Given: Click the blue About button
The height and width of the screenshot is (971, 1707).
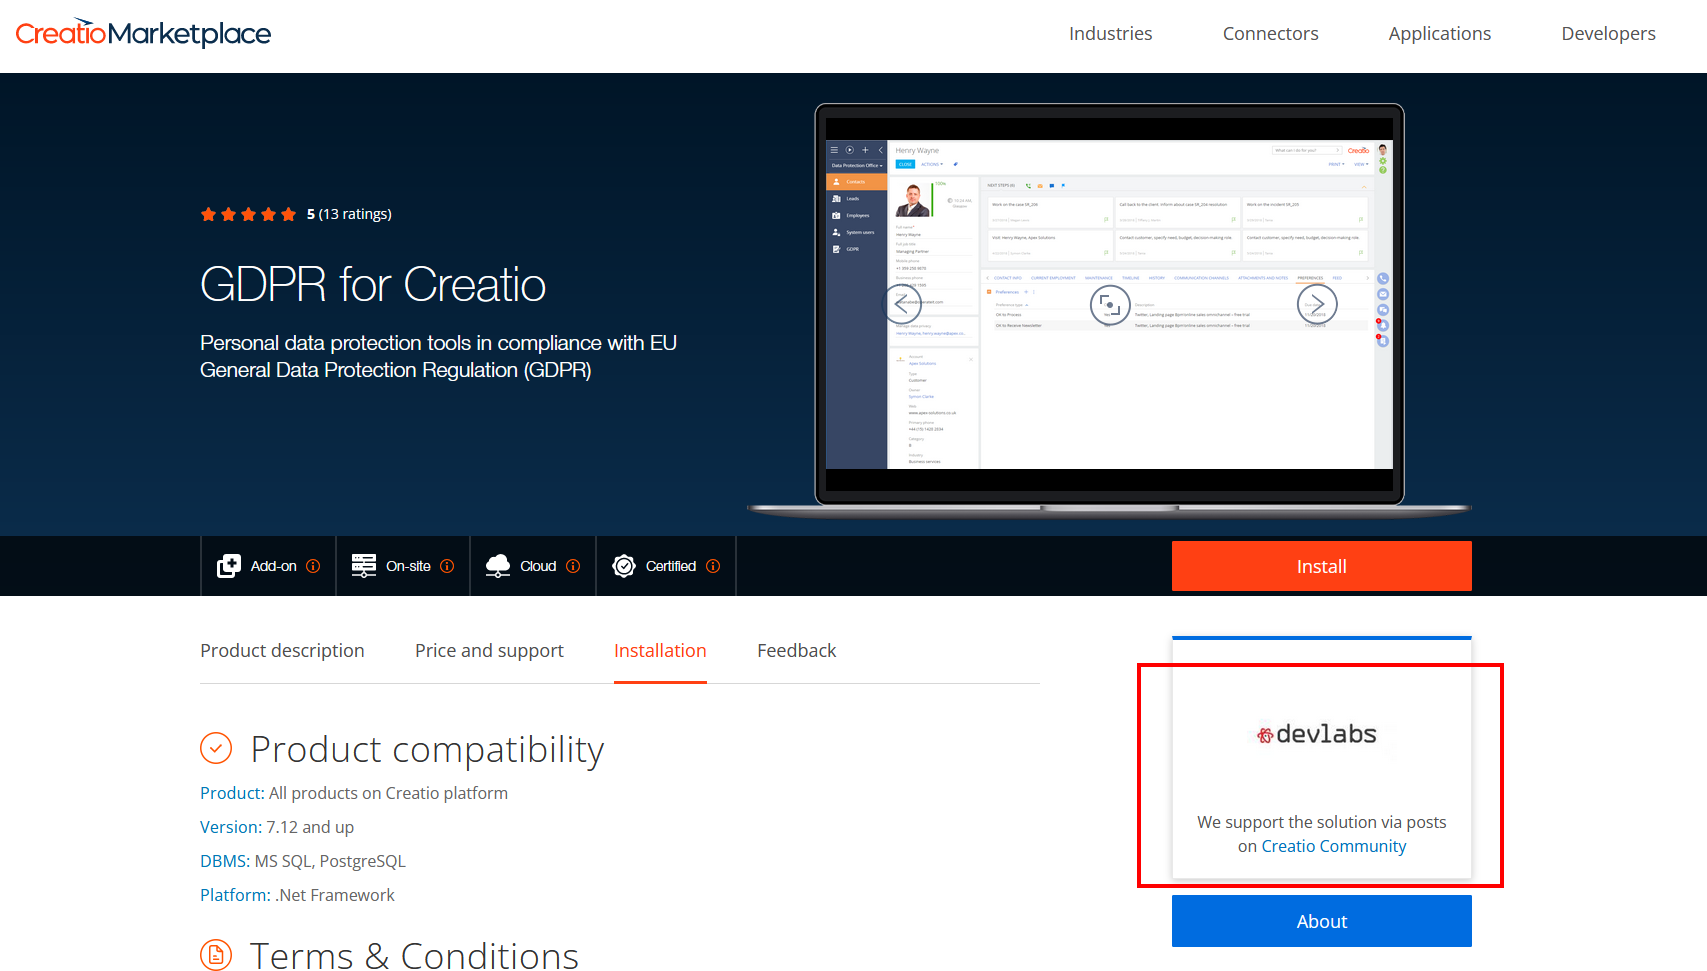Looking at the screenshot, I should (1321, 921).
